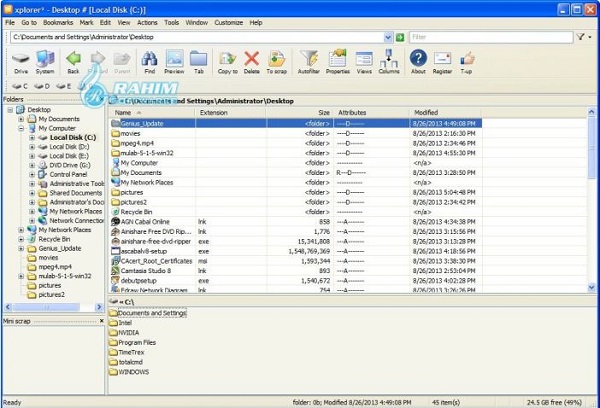Select the Program Files folder
The width and height of the screenshot is (600, 408).
point(138,343)
